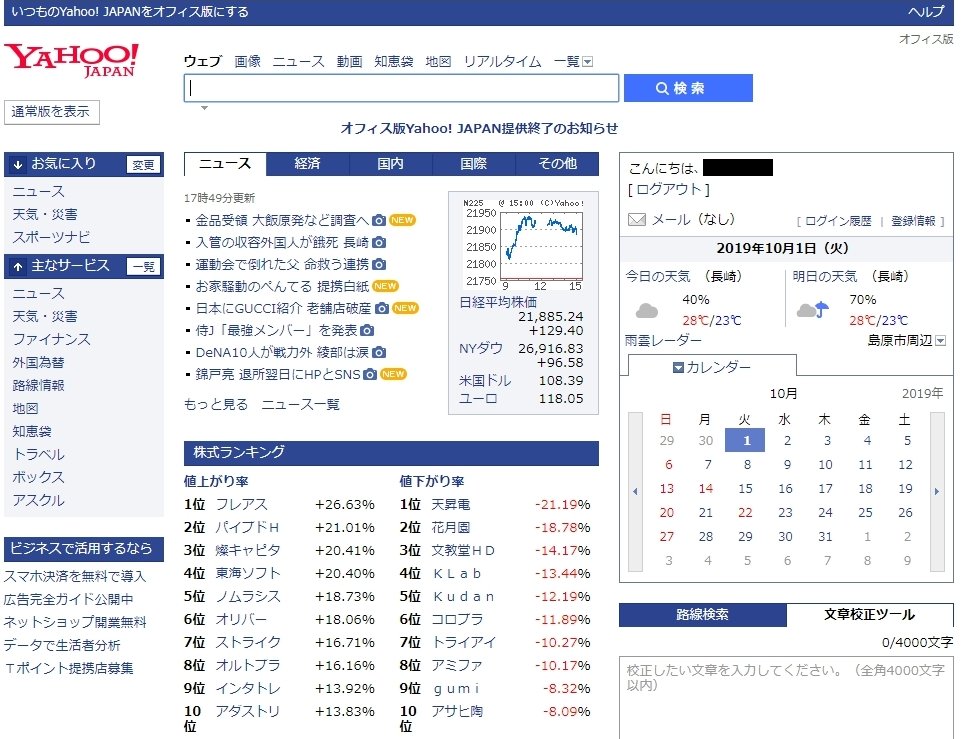Open フレアス in stock gainers ranking

click(x=241, y=505)
